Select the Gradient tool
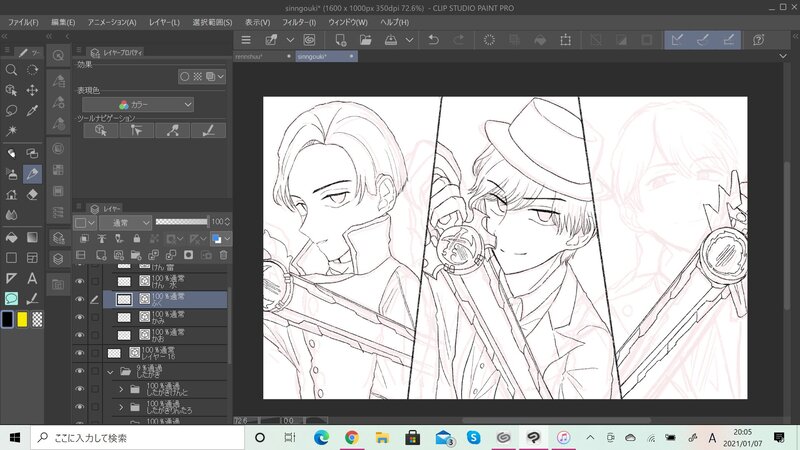Screen dimensions: 800x450 32,237
